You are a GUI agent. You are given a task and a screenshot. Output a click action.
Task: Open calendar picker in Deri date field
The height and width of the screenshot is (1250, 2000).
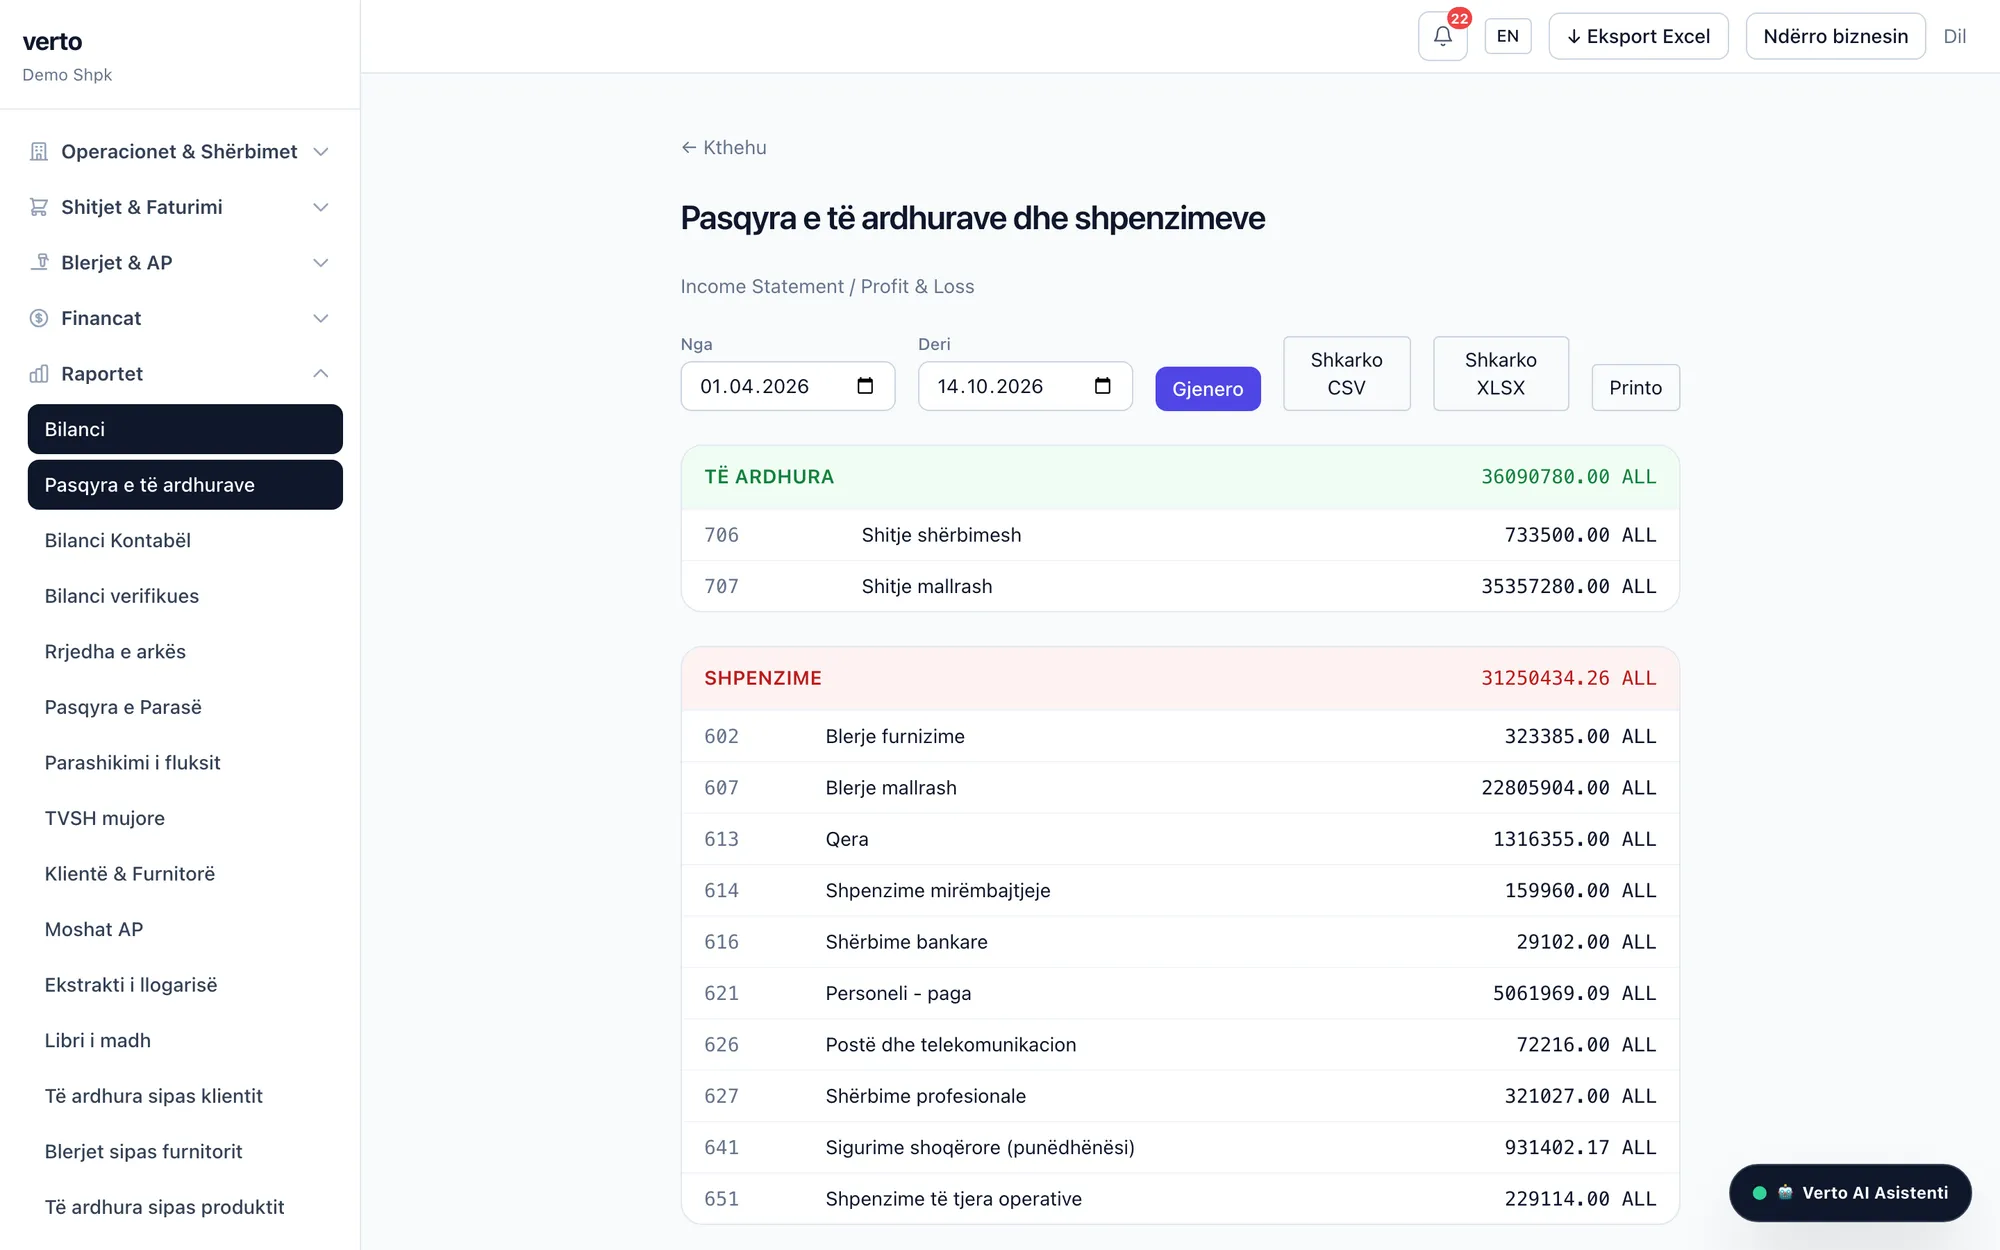tap(1102, 386)
